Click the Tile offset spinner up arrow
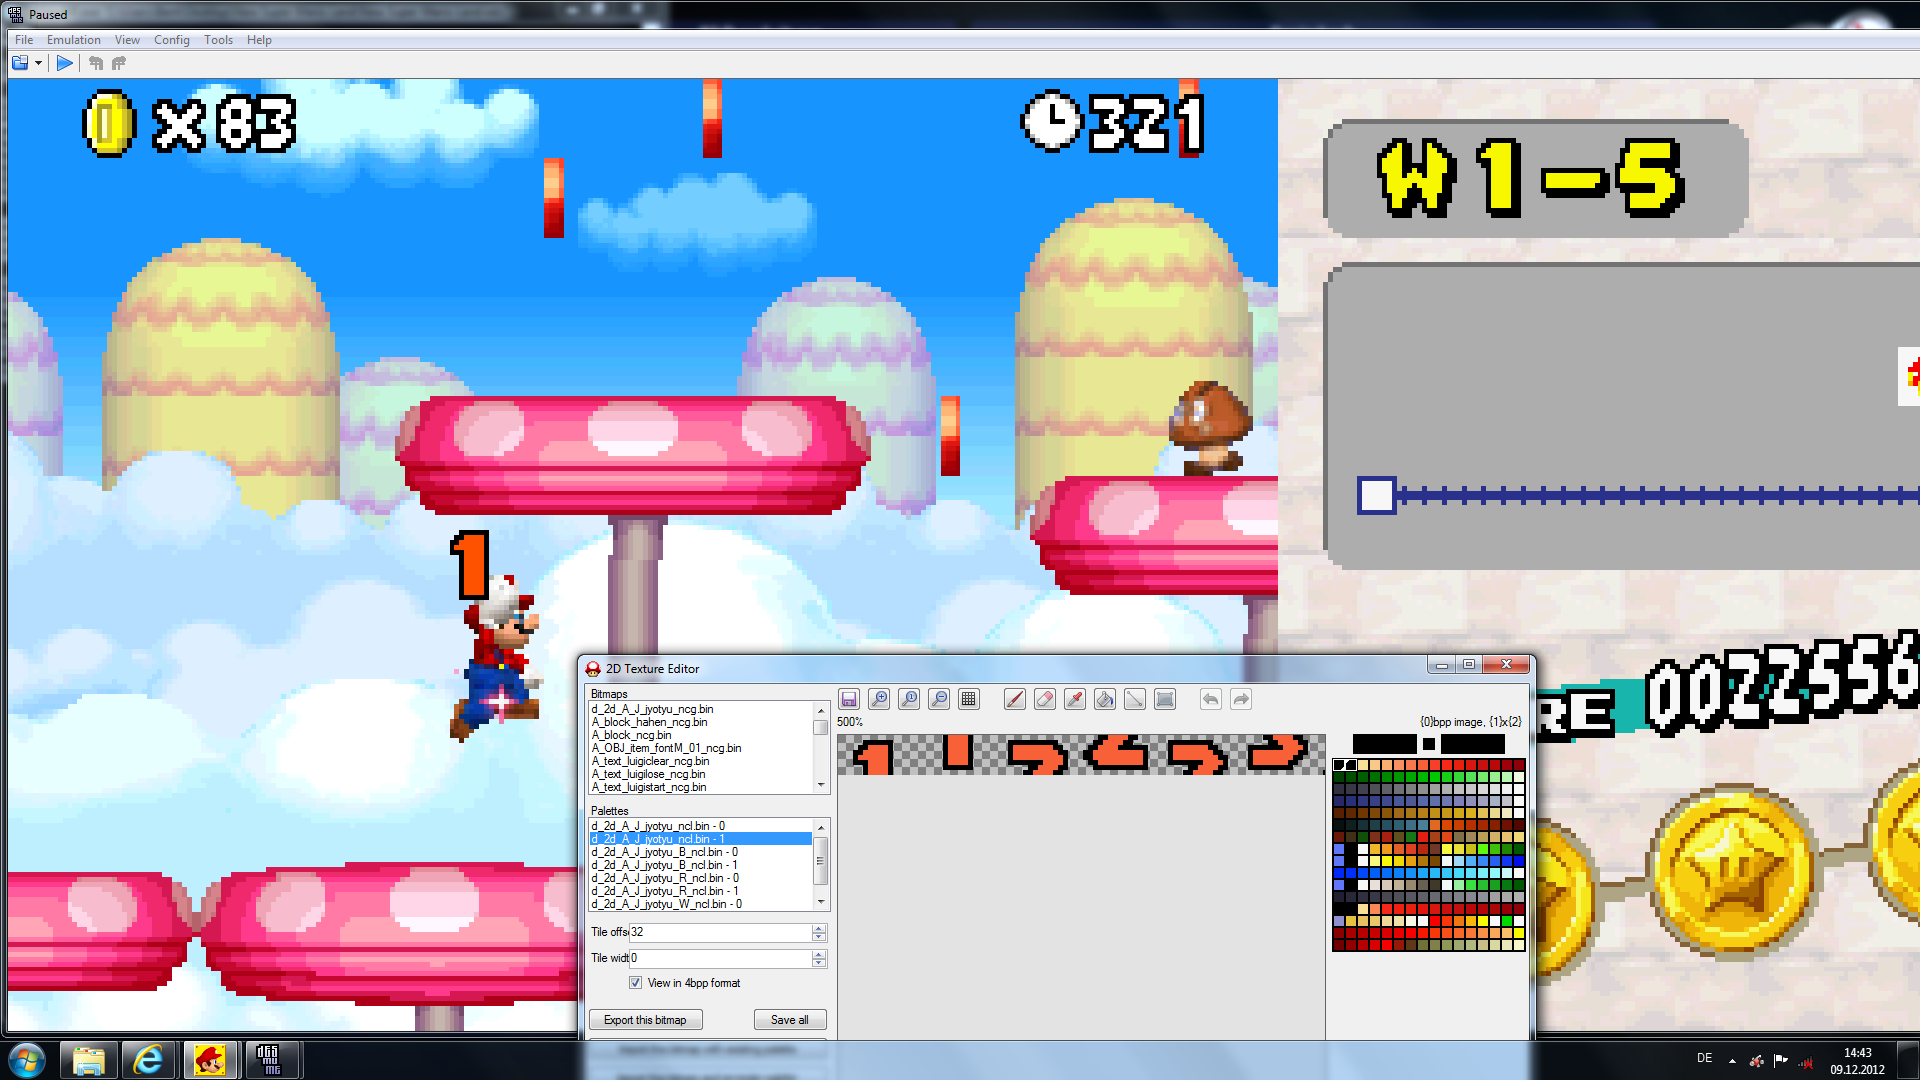The width and height of the screenshot is (1920, 1080). click(819, 927)
